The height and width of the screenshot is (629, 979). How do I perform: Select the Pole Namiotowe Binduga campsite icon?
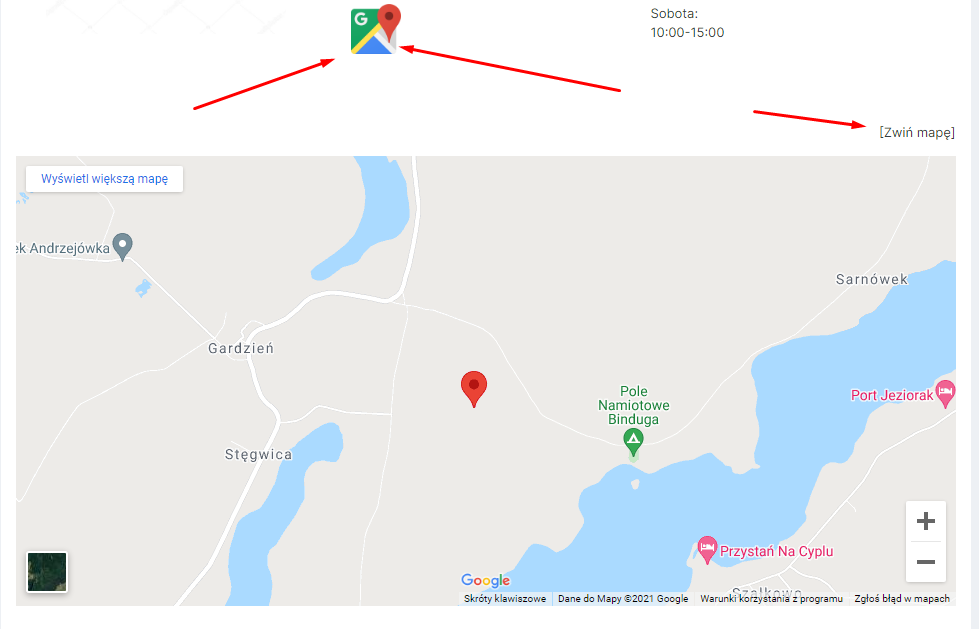[634, 440]
